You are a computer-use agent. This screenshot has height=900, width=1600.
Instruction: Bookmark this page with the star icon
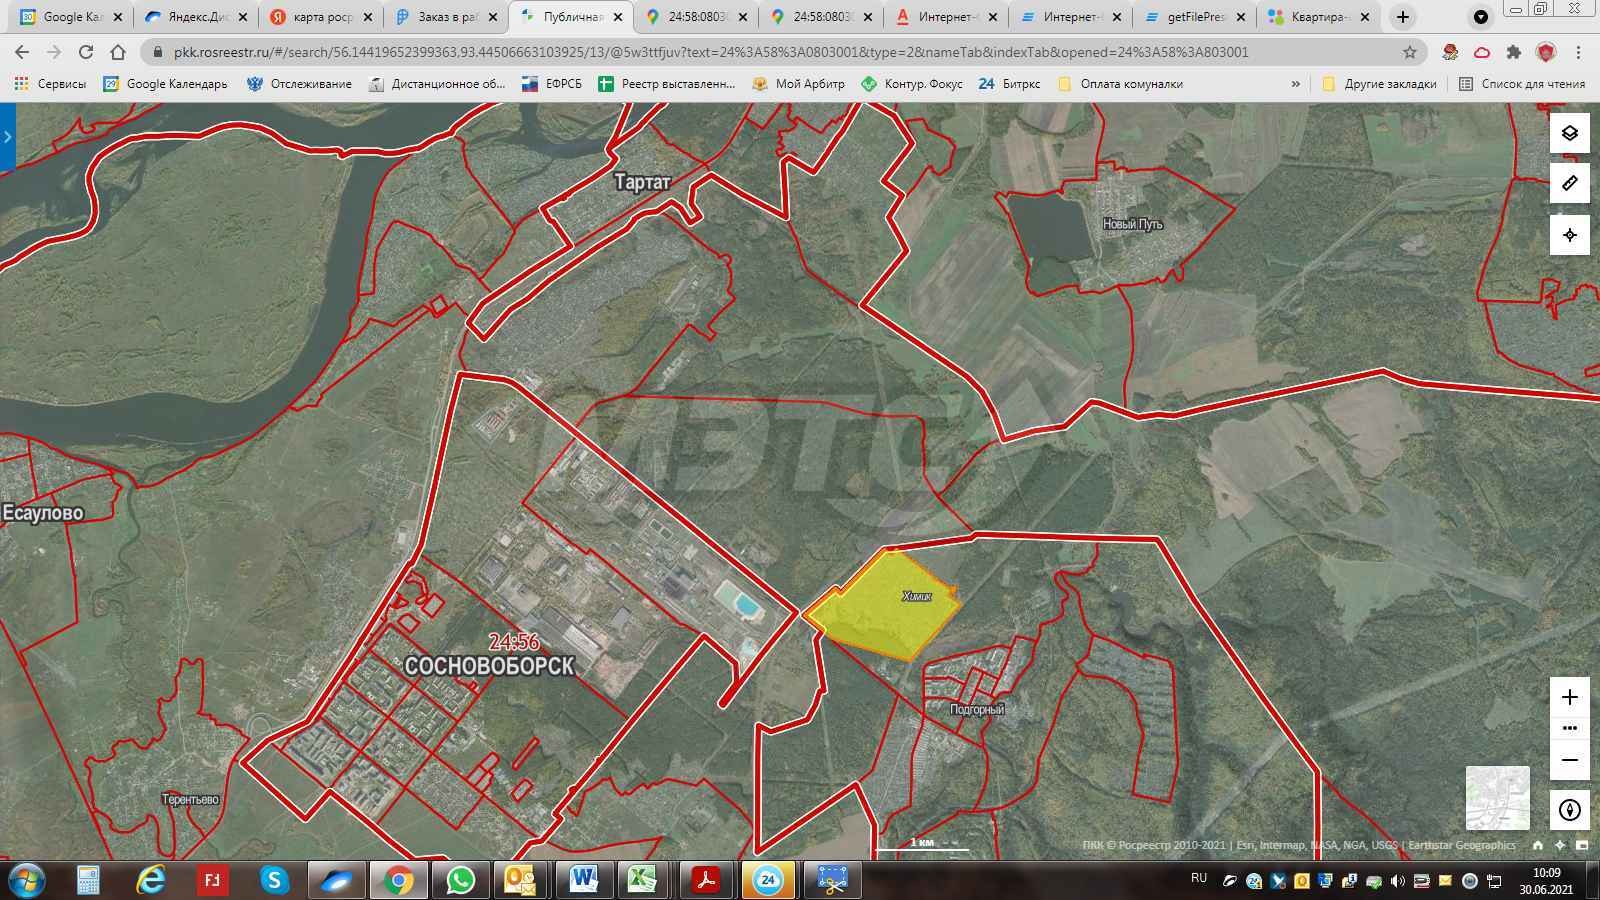click(1410, 52)
